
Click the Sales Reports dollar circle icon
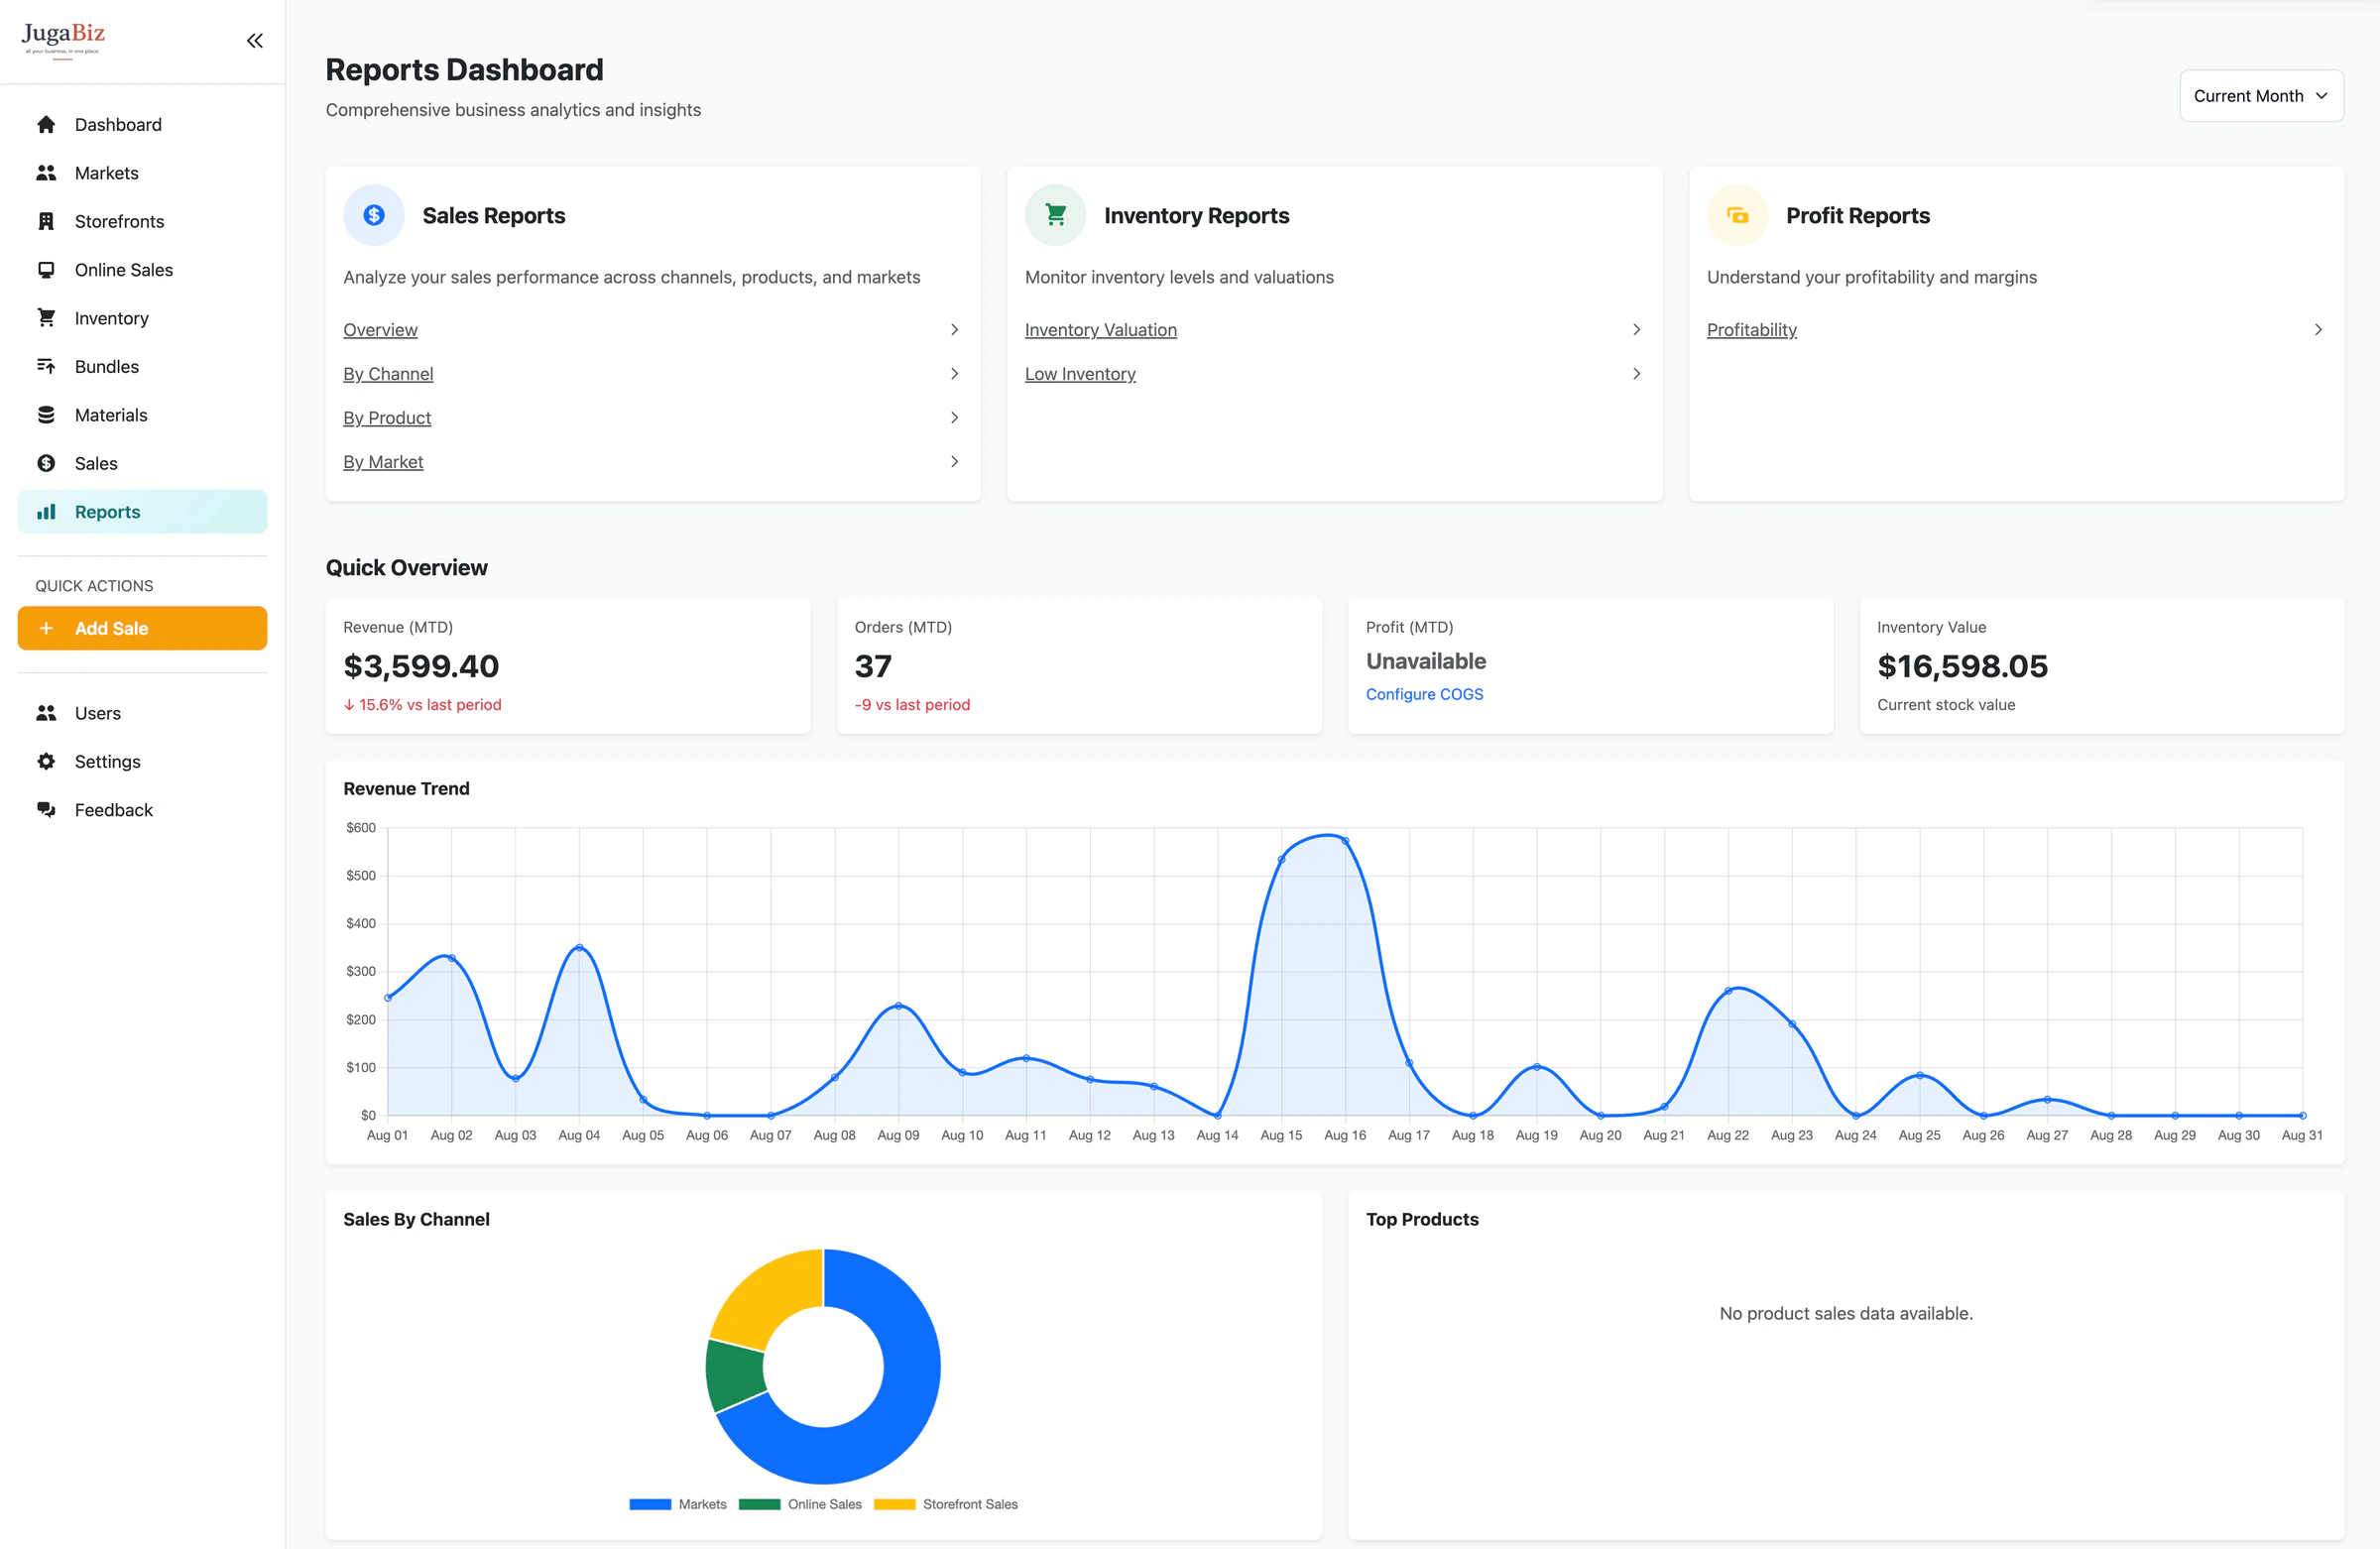pos(374,215)
